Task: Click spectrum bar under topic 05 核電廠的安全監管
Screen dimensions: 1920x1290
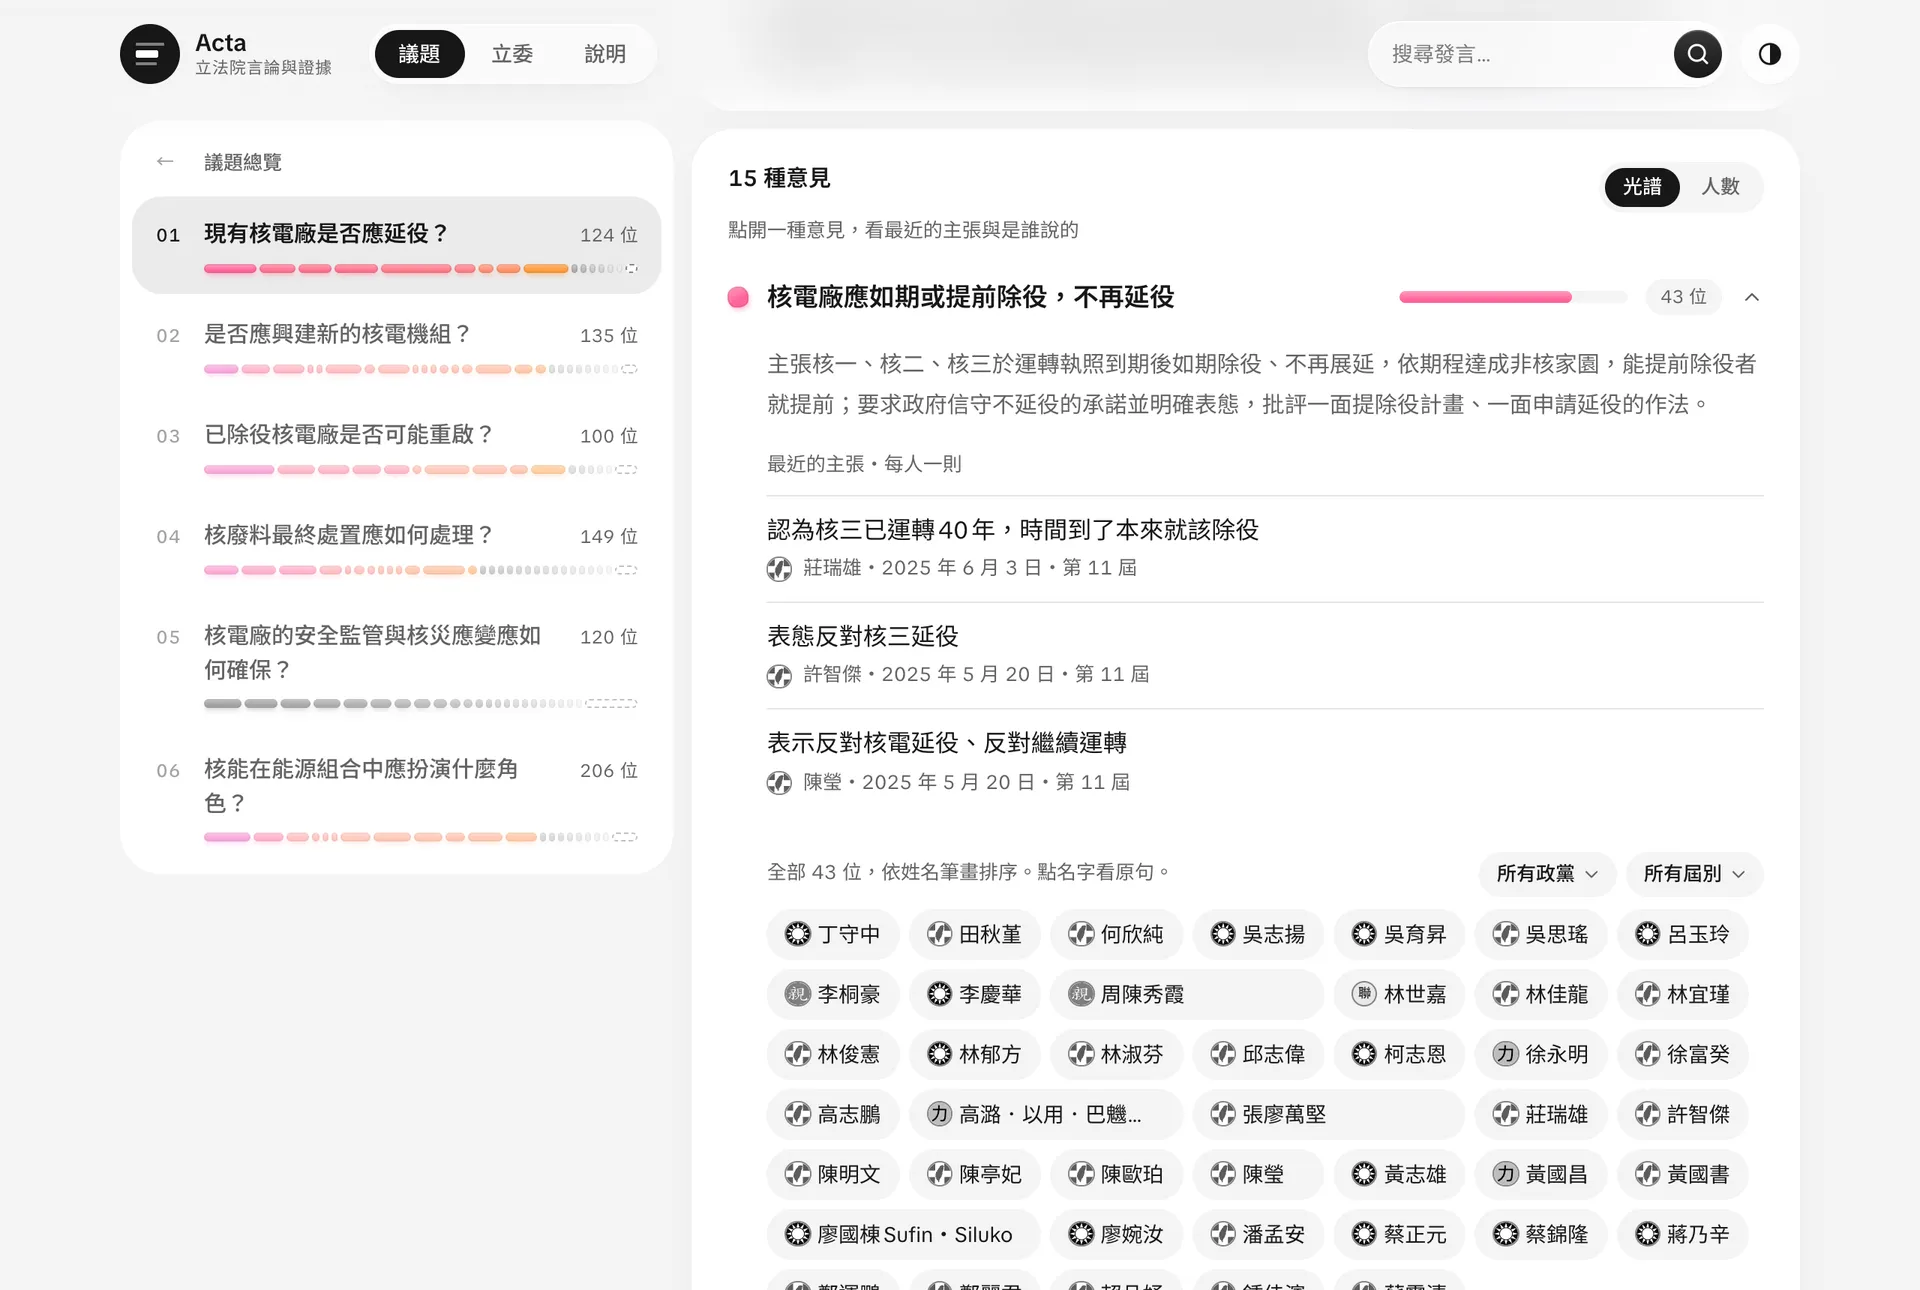Action: (420, 704)
